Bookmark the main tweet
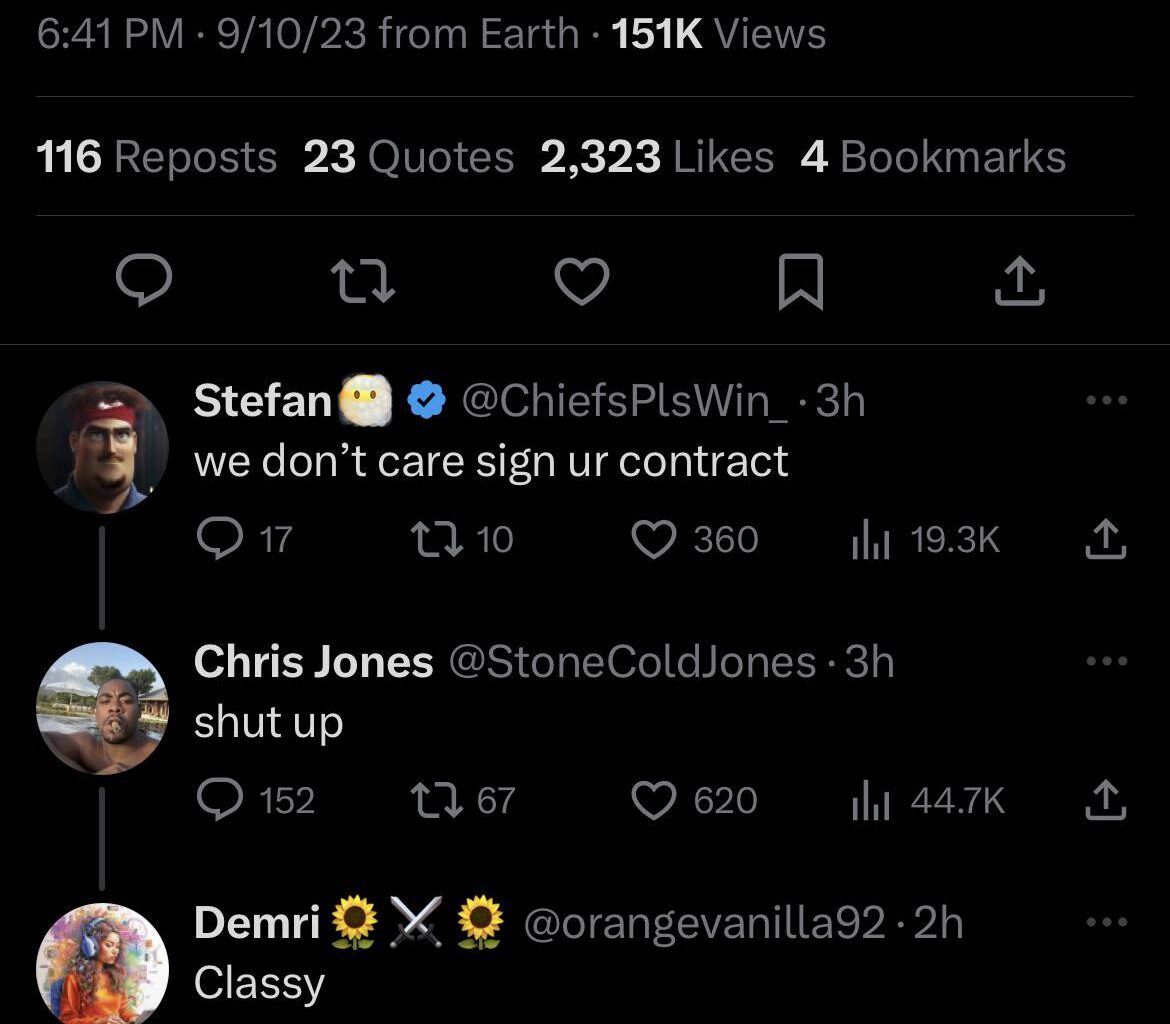1170x1024 pixels. coord(800,282)
